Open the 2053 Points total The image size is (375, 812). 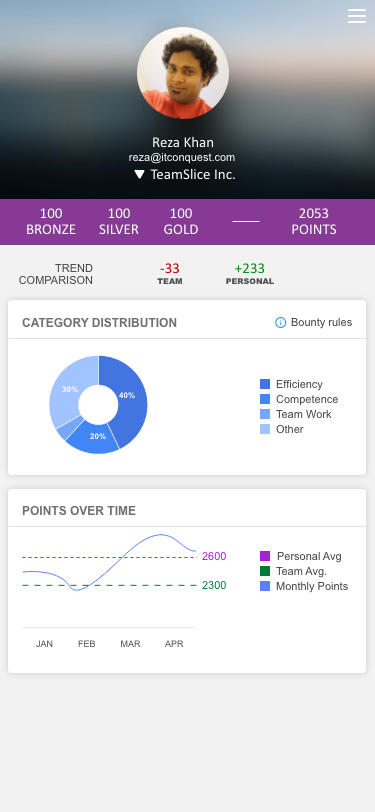314,222
